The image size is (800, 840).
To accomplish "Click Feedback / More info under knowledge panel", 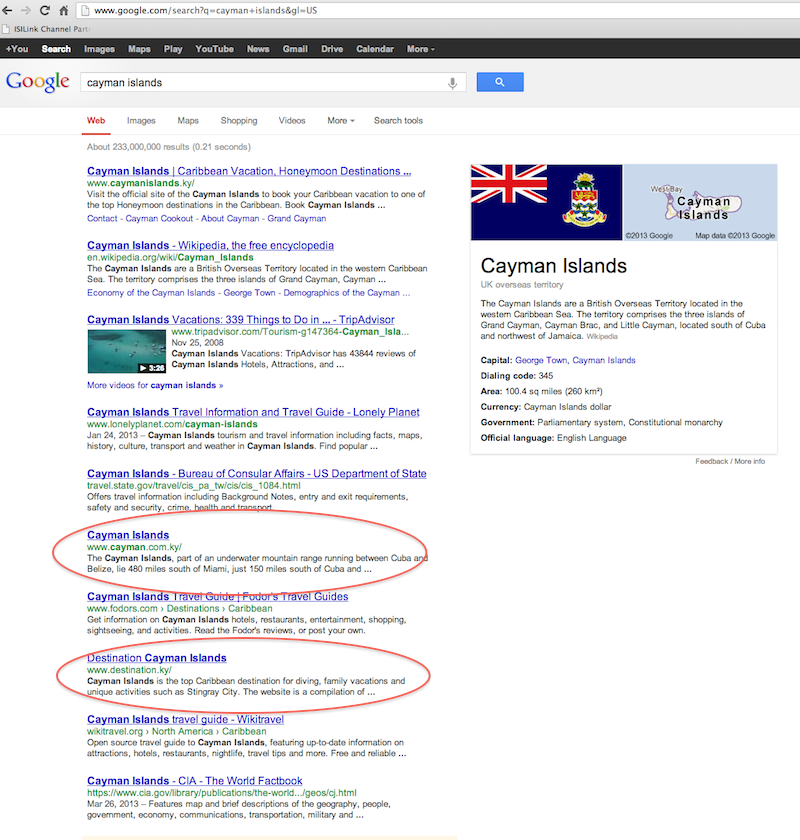I will coord(730,461).
